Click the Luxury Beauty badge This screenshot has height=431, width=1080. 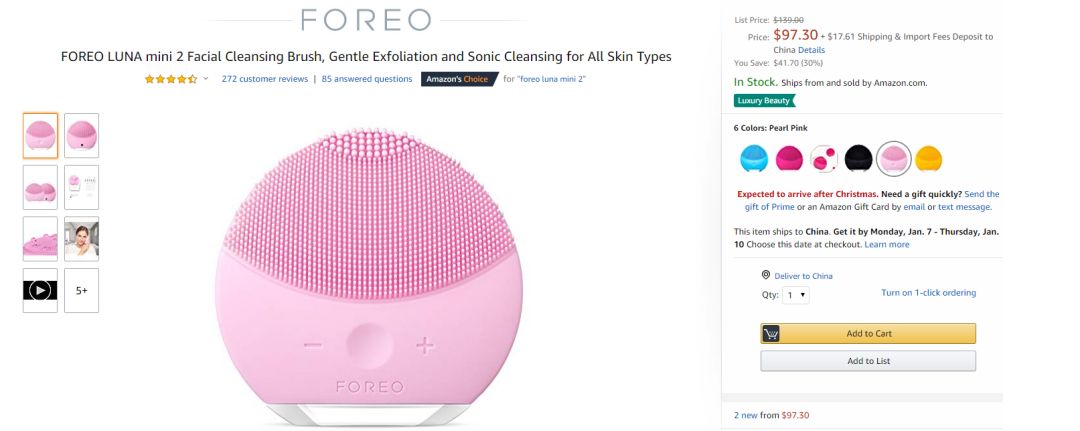764,100
